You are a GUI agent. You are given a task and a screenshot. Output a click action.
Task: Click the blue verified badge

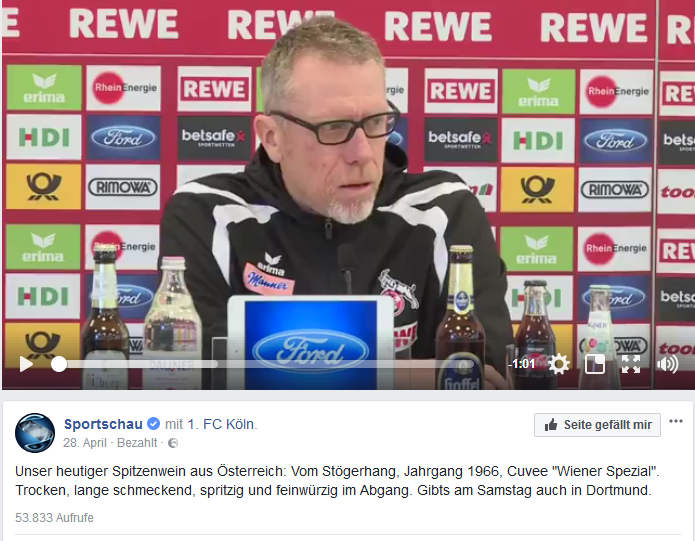coord(153,424)
